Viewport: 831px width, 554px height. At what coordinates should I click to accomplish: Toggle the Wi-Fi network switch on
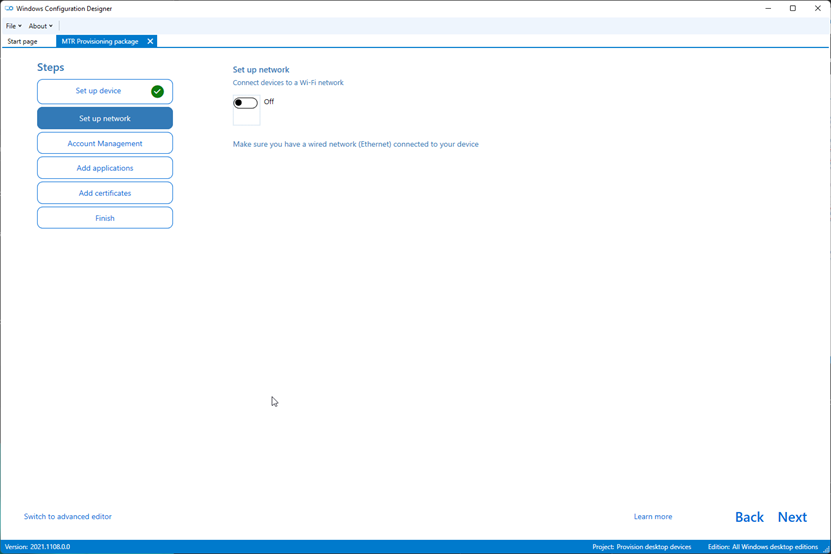pos(245,103)
